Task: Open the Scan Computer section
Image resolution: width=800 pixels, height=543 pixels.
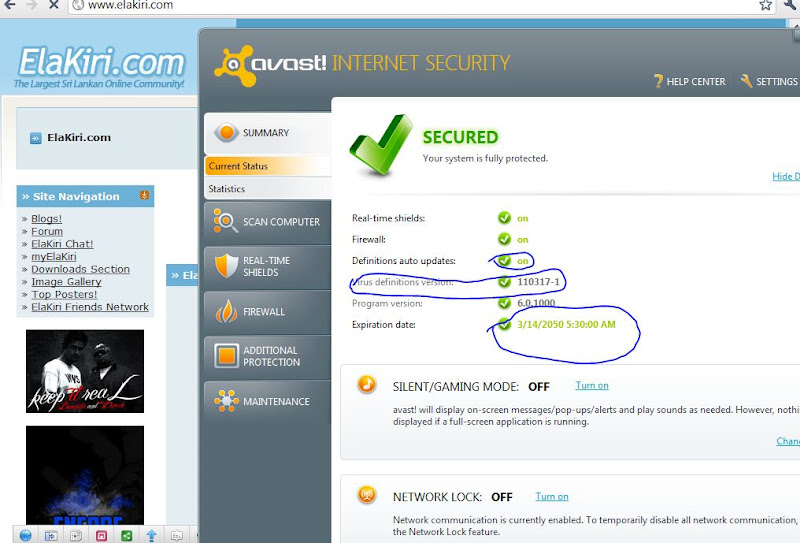Action: (x=267, y=222)
